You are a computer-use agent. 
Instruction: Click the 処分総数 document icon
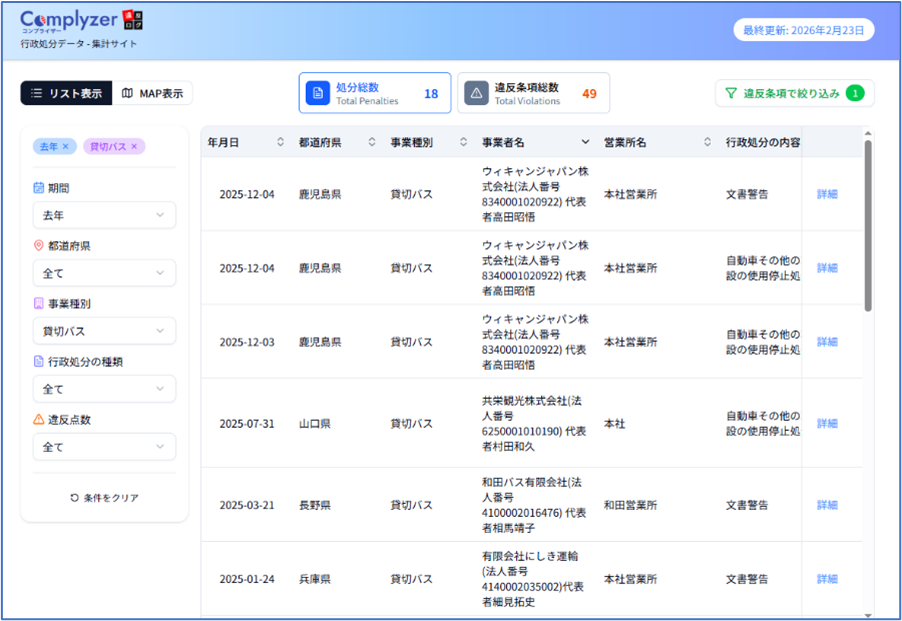[x=319, y=92]
